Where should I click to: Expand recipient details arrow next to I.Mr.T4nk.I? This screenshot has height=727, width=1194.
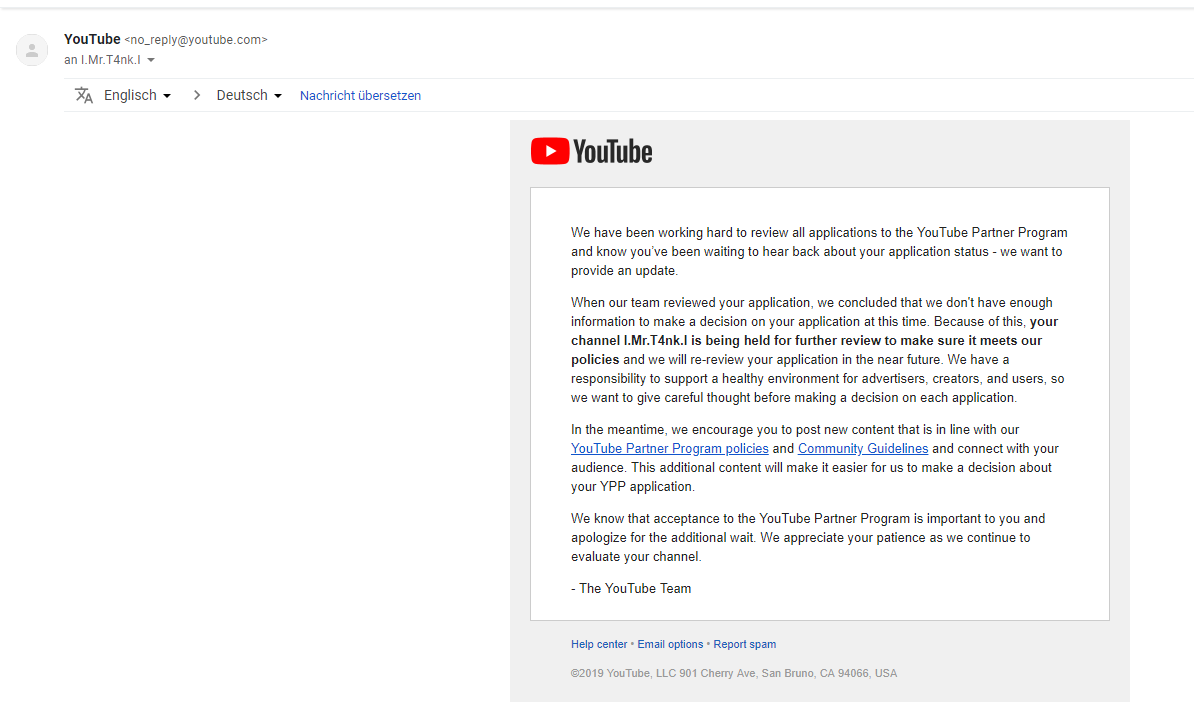151,60
